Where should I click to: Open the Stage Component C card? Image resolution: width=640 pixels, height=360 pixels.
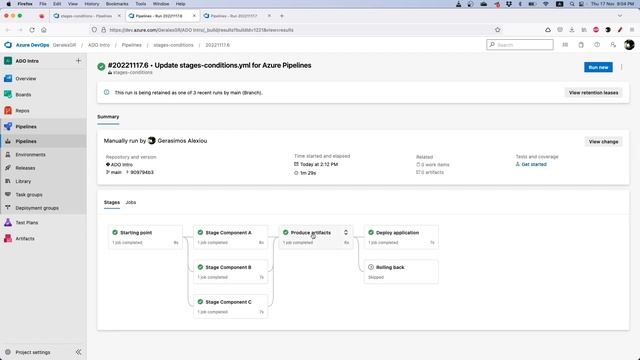pyautogui.click(x=231, y=307)
